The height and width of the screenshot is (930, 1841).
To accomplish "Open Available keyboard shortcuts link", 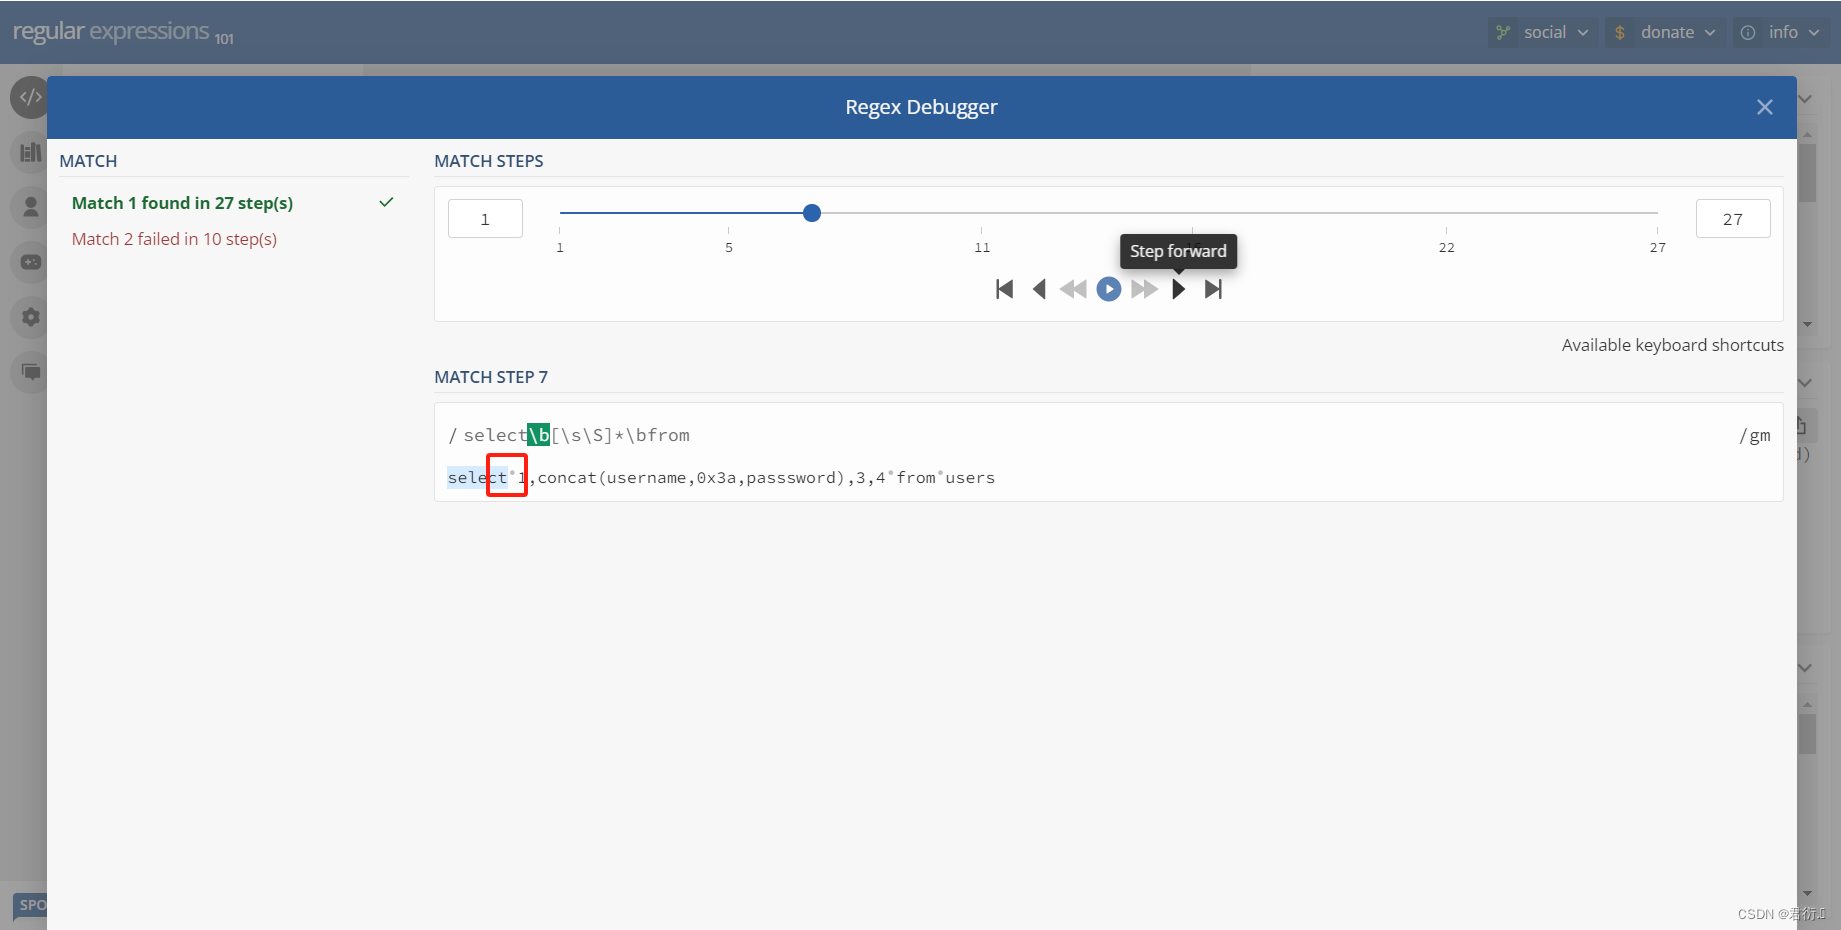I will point(1672,345).
